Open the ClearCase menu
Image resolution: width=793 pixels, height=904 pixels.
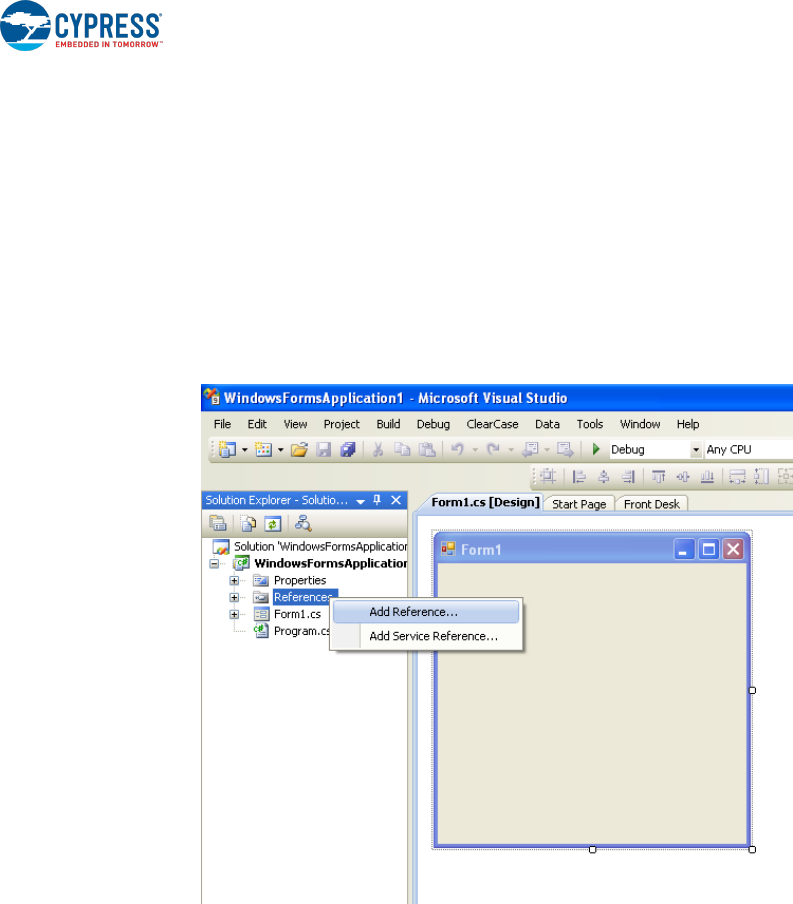(x=492, y=424)
